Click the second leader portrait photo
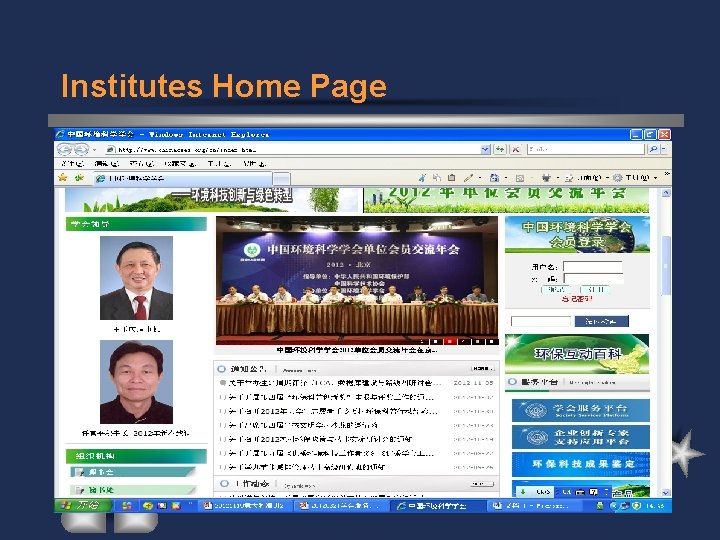 point(136,382)
